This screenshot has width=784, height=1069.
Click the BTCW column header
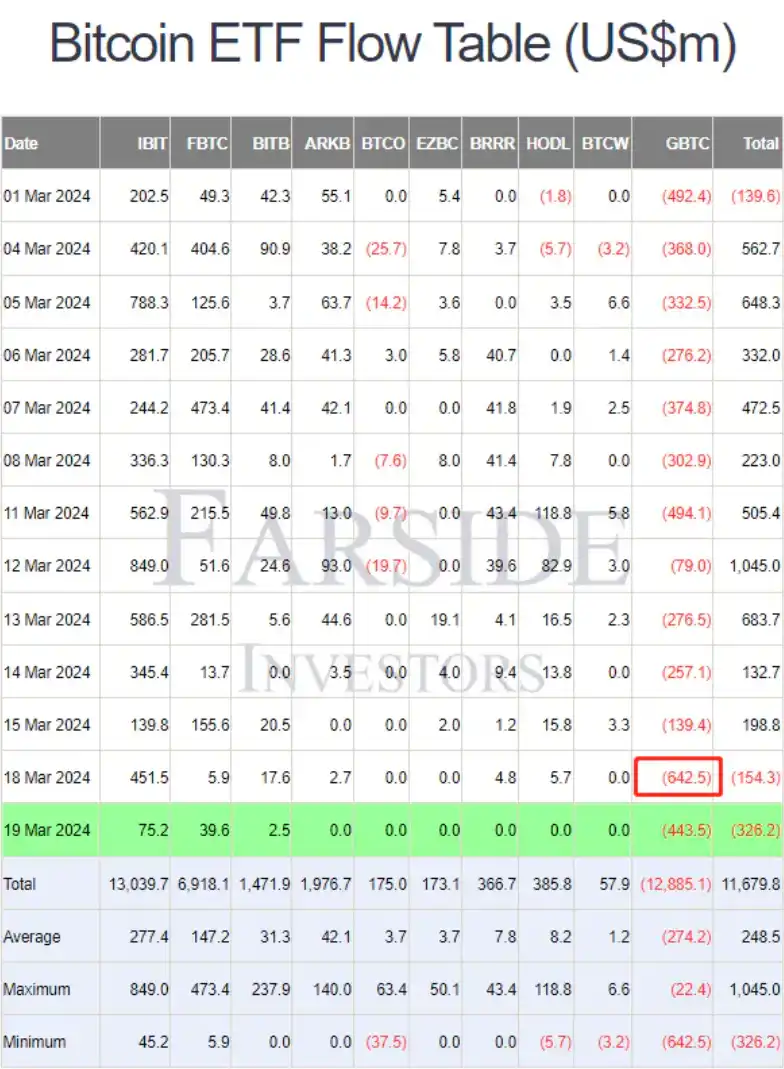606,143
